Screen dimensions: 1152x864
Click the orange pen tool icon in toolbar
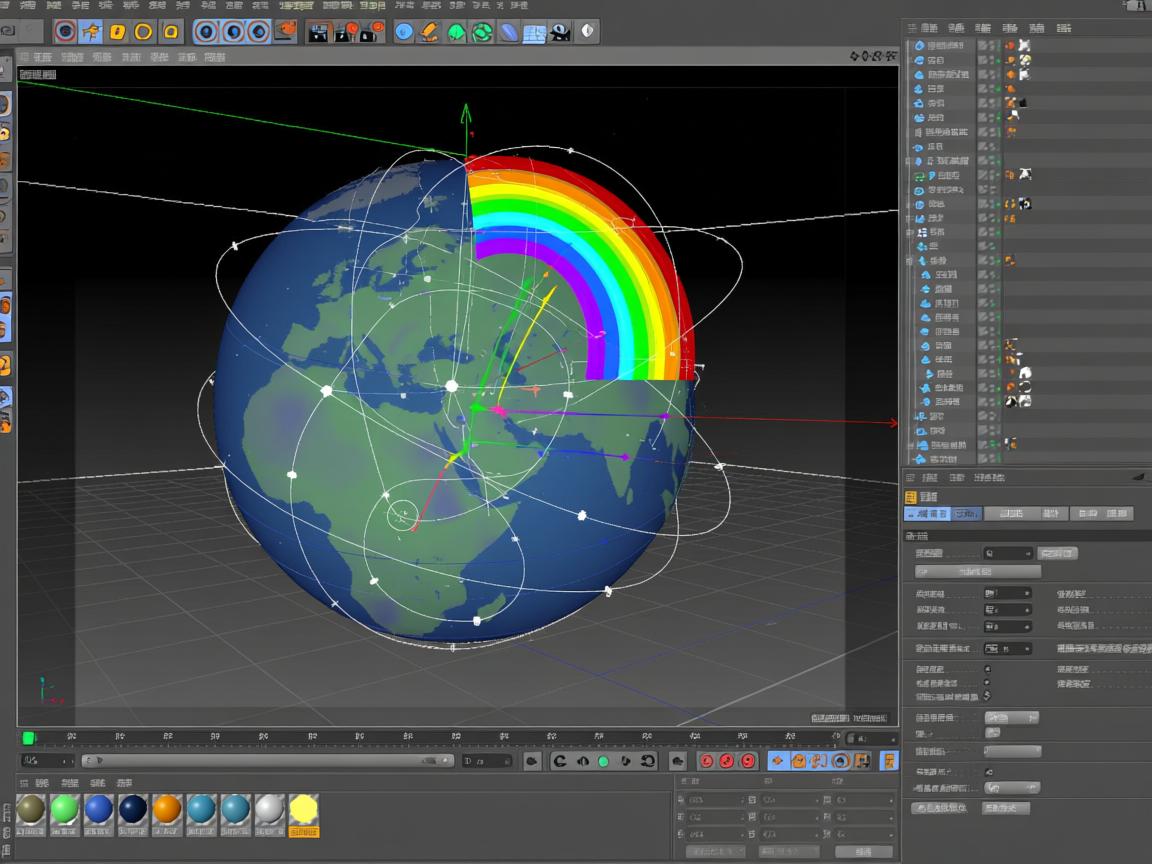point(429,32)
